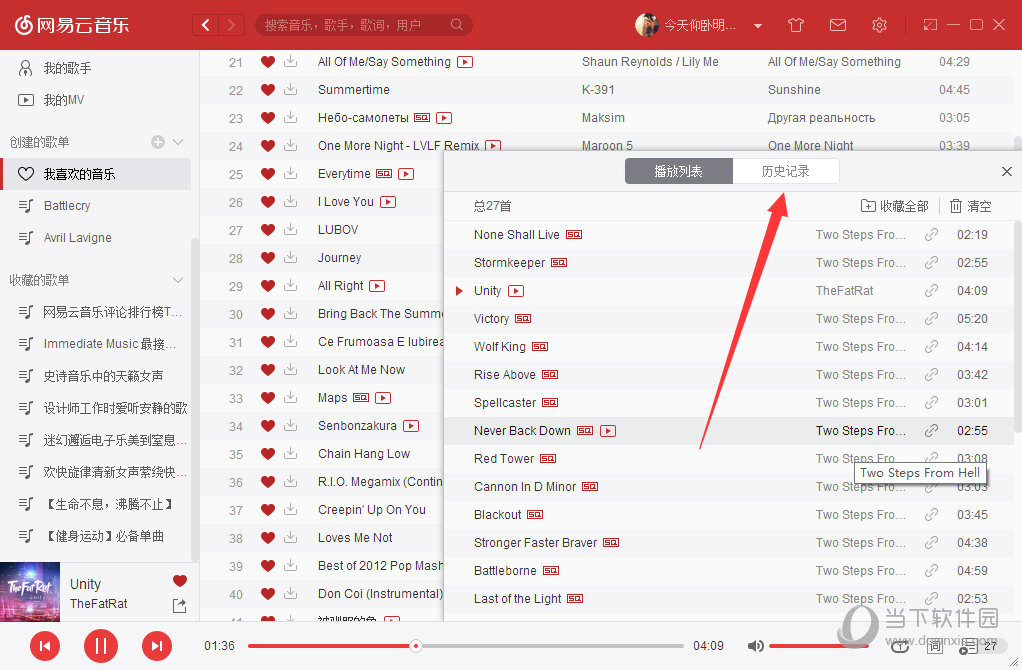1022x670 pixels.
Task: Toggle the lyrics (词) button in bottom bar
Action: tap(934, 646)
